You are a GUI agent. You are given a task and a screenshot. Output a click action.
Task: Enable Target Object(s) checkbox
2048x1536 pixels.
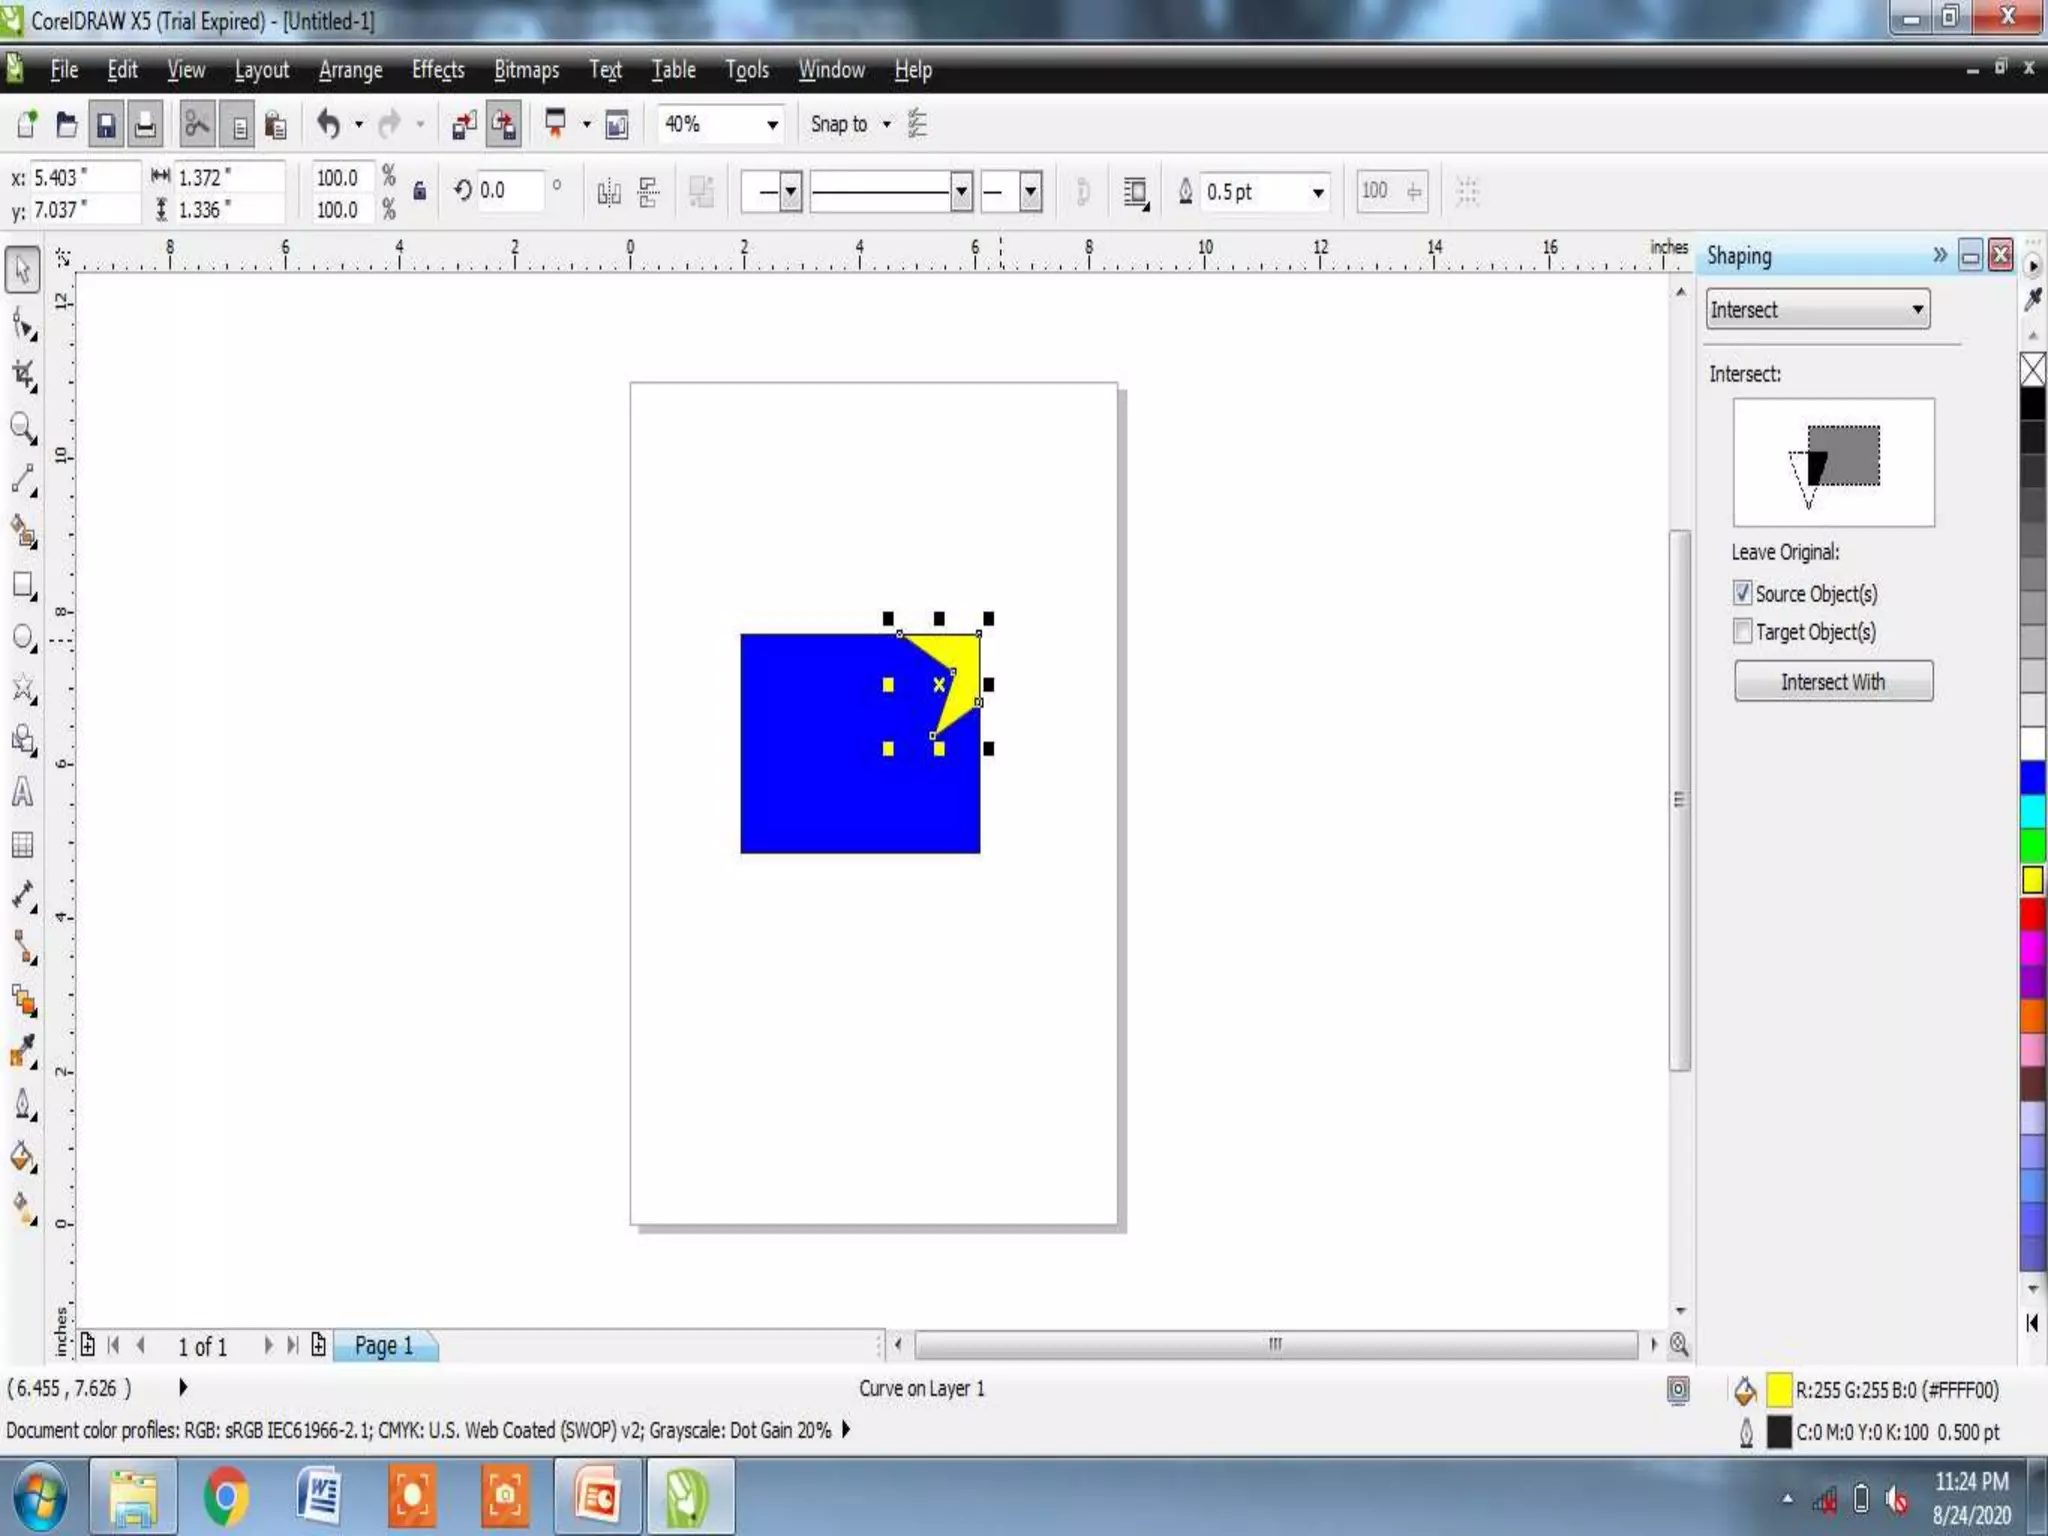pyautogui.click(x=1743, y=631)
